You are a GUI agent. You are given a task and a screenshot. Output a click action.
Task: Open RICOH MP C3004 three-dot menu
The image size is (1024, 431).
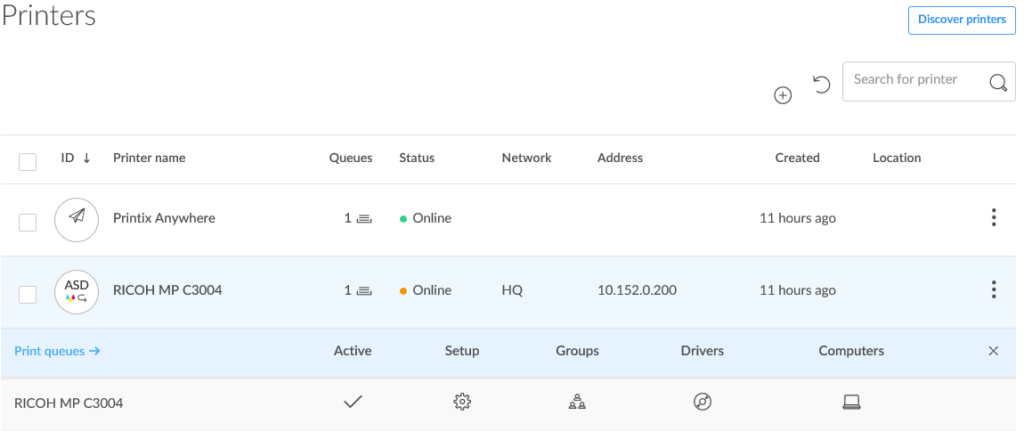993,289
